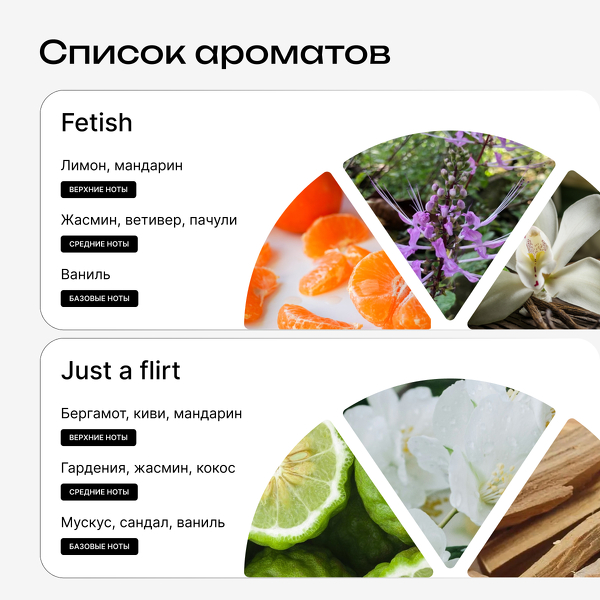Select Базовые ноты badge under Мускус, сандал, ваниль
Screen dimensions: 600x600
99,546
